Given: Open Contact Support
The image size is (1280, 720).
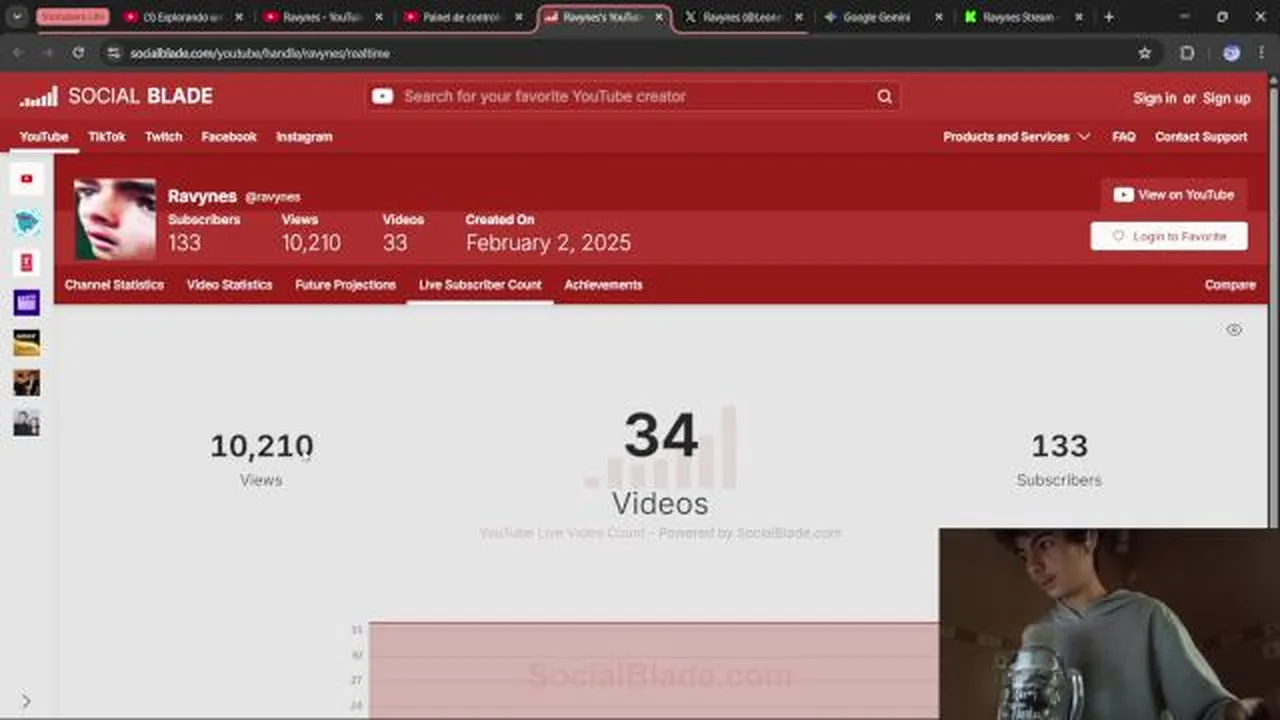Looking at the screenshot, I should point(1201,137).
